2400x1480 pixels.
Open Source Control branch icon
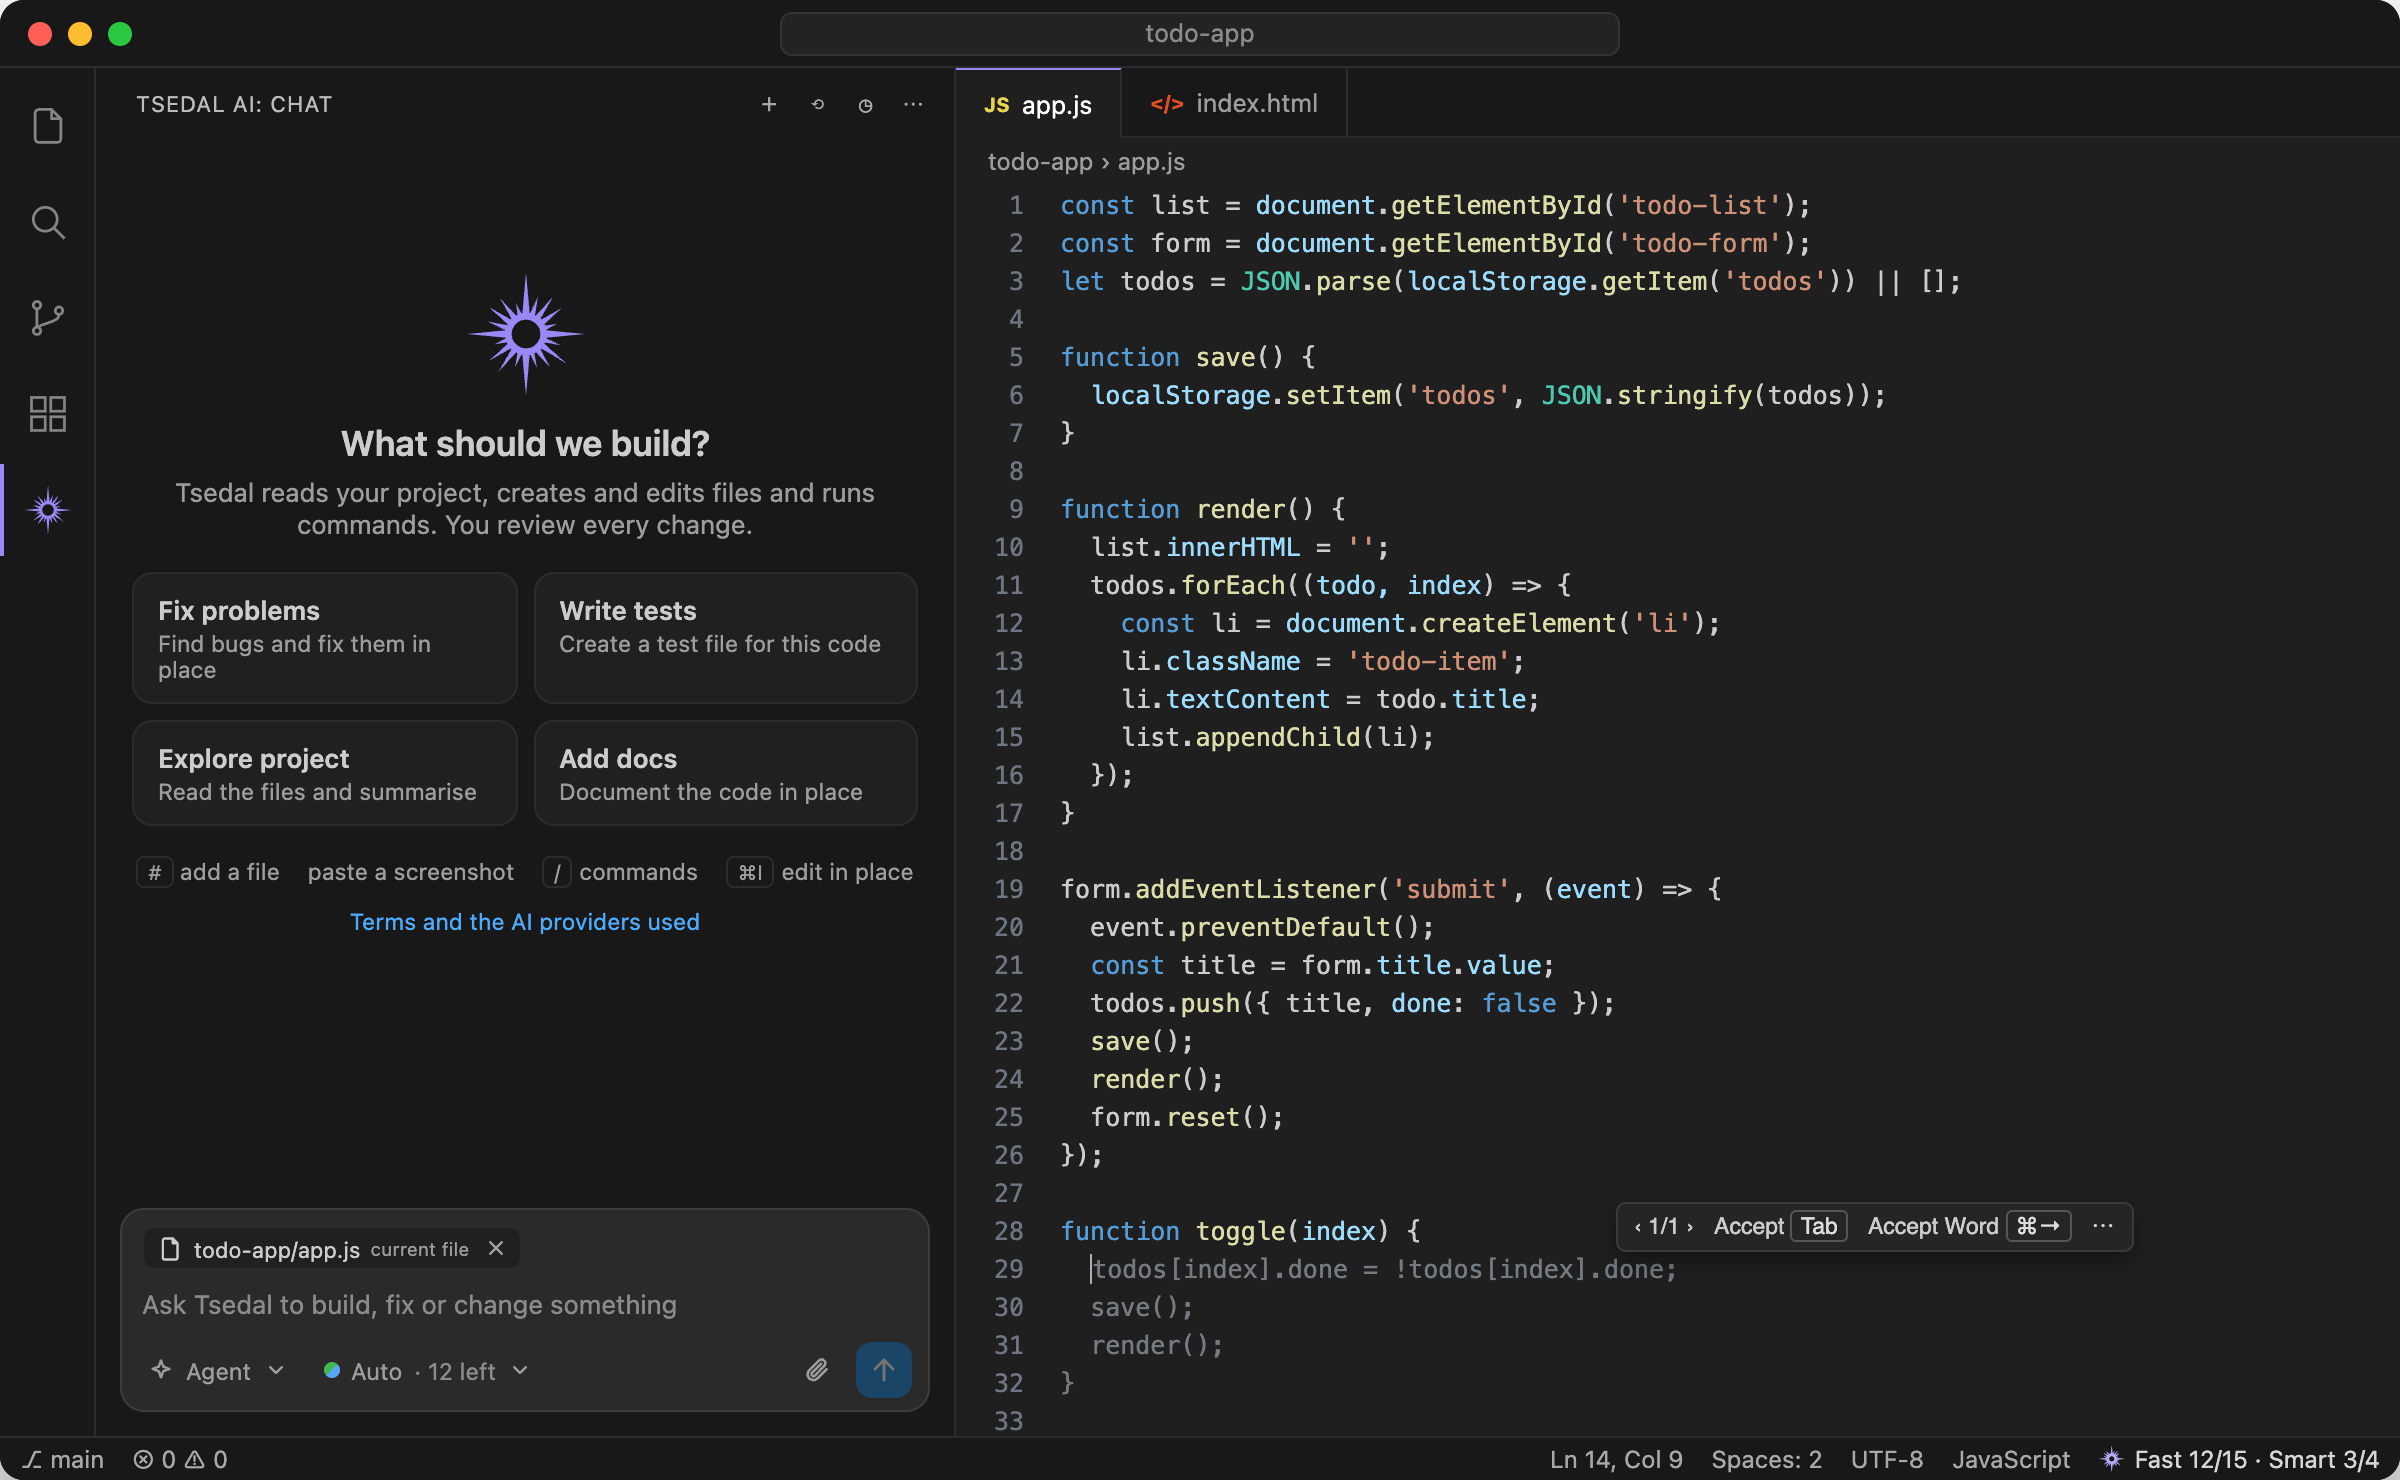click(48, 318)
